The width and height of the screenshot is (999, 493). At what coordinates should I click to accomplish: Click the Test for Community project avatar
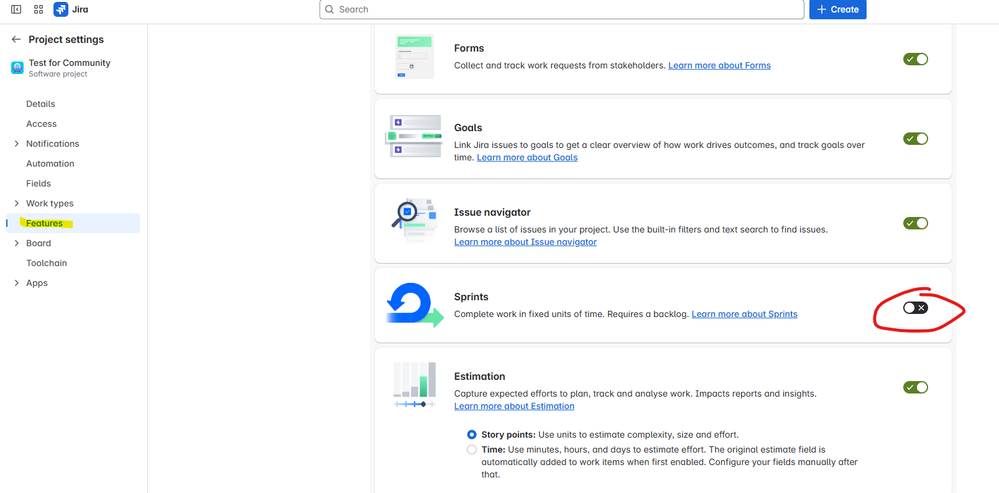click(x=17, y=68)
